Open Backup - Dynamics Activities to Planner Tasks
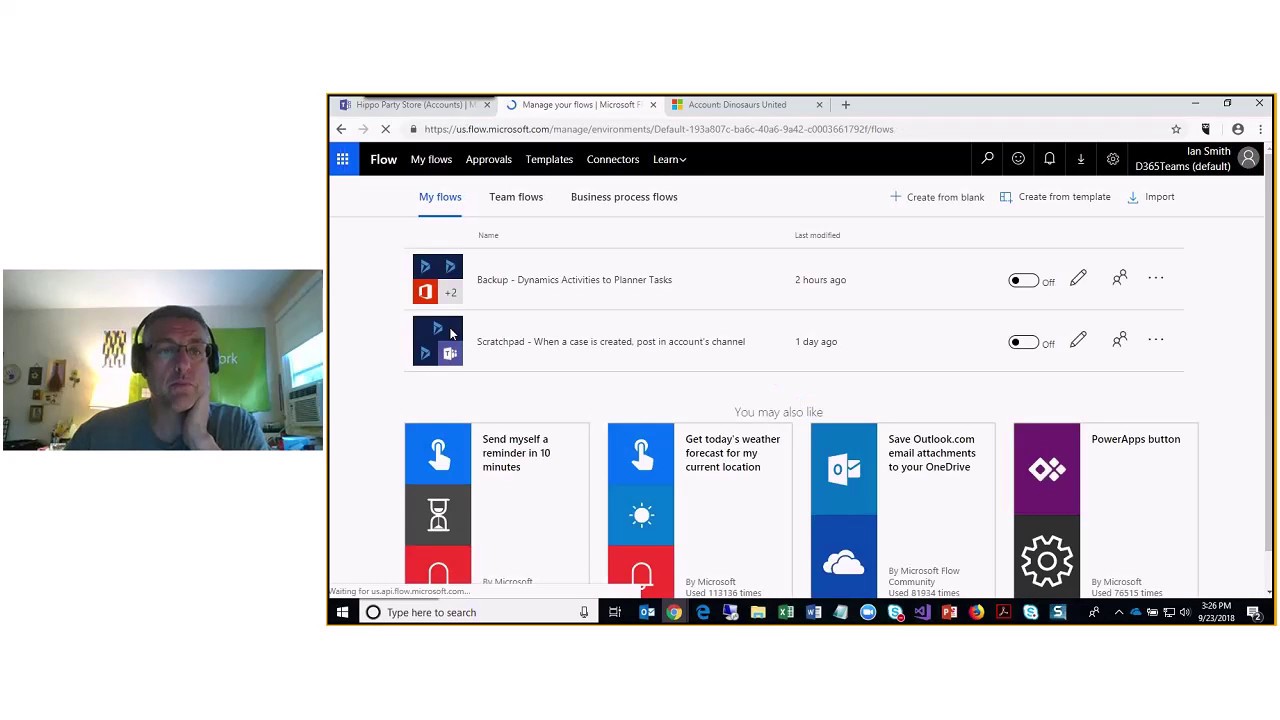Screen dimensions: 1280x720 574,280
